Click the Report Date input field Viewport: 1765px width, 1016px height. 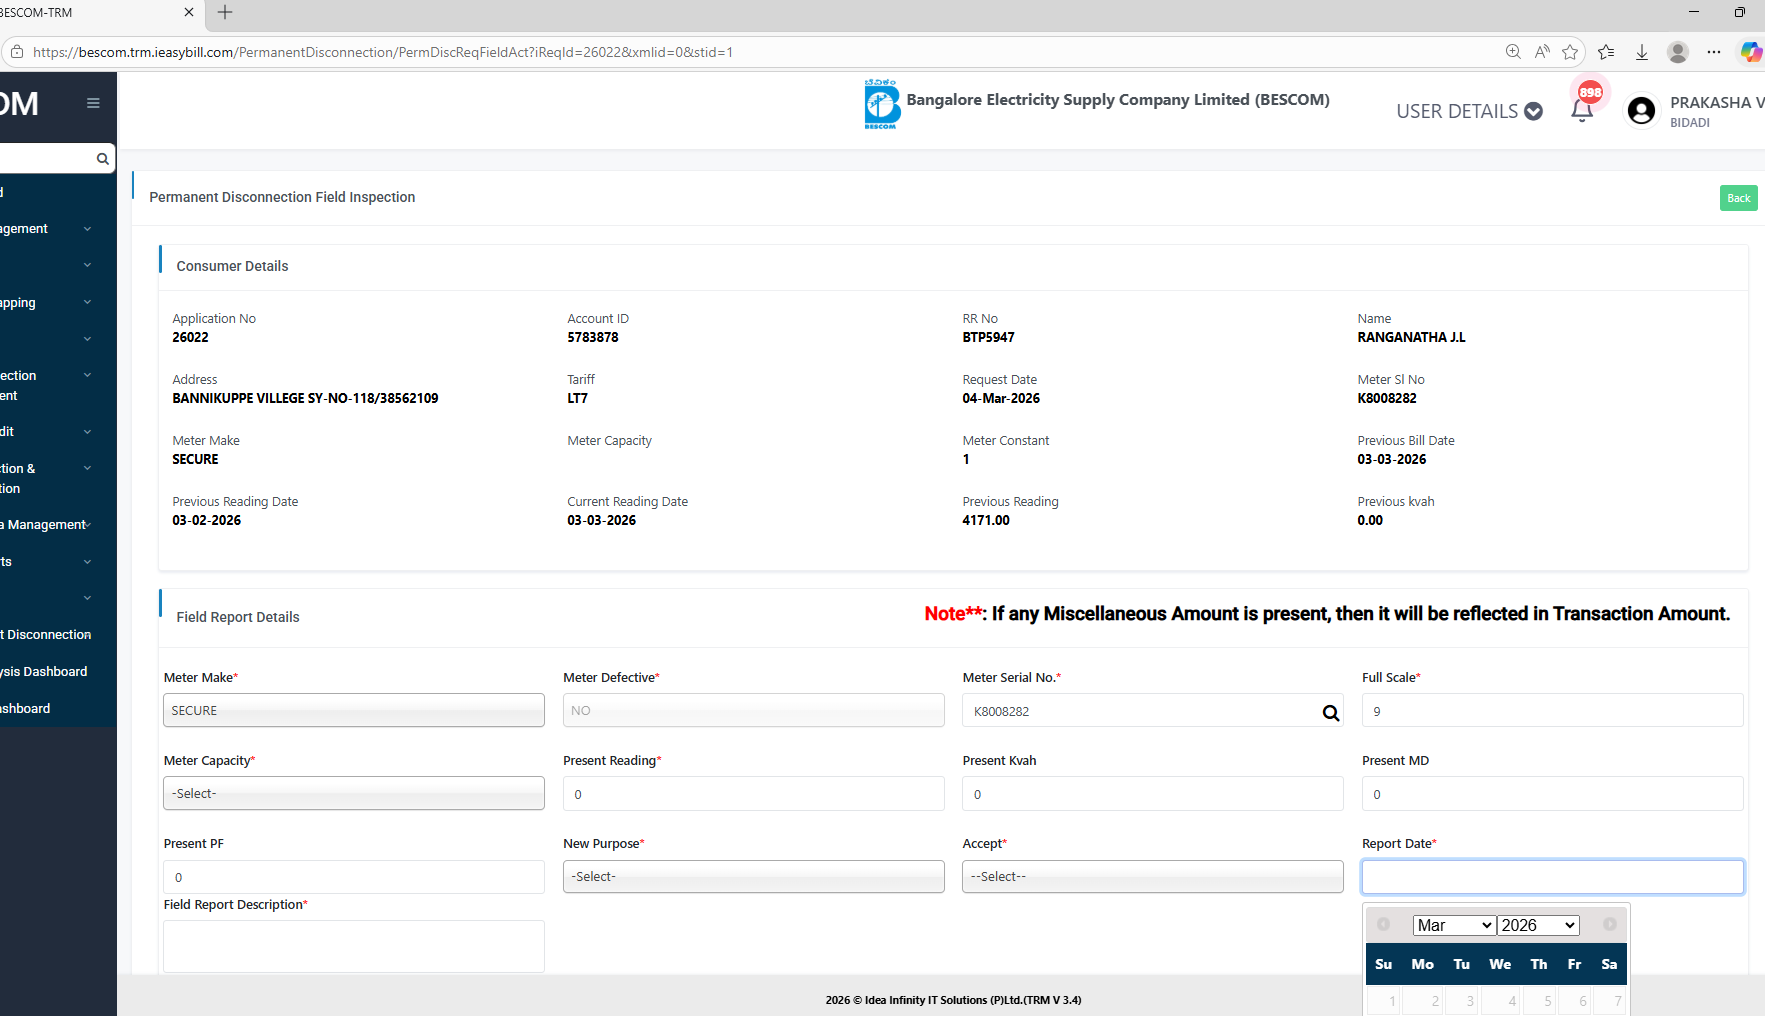click(1552, 877)
